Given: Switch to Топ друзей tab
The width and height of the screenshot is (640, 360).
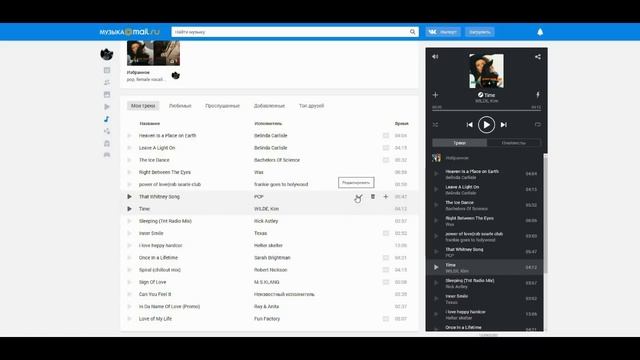Looking at the screenshot, I should 311,106.
